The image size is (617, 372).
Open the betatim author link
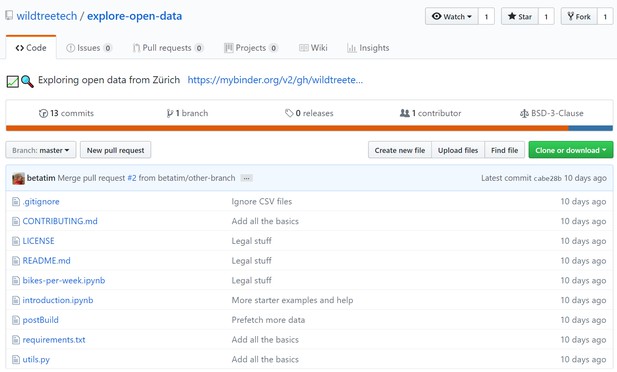click(41, 178)
